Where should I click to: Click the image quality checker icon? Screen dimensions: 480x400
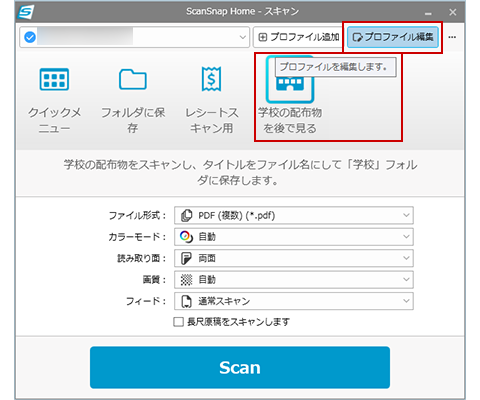(x=186, y=280)
